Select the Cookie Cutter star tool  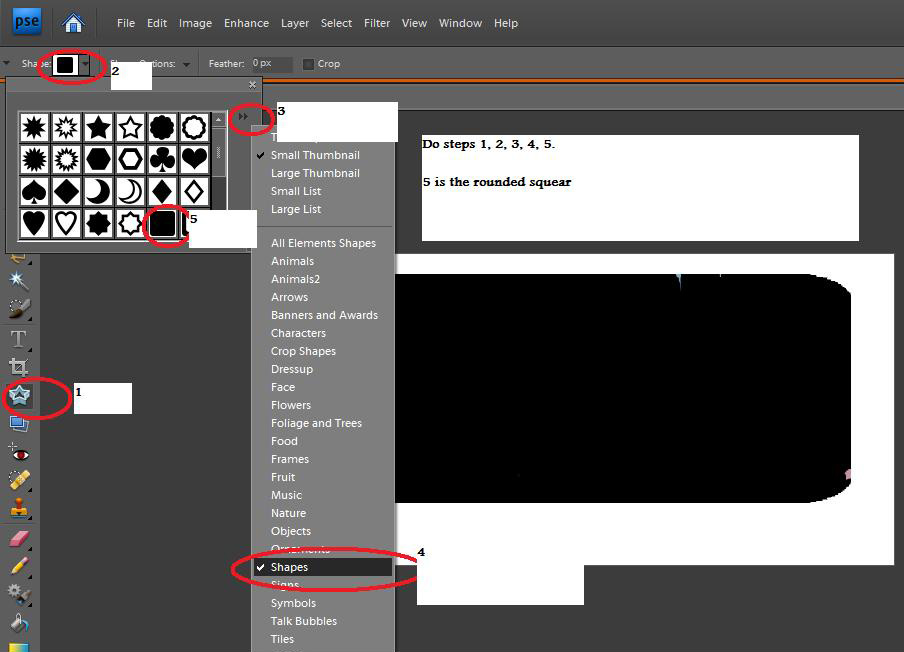(x=19, y=396)
